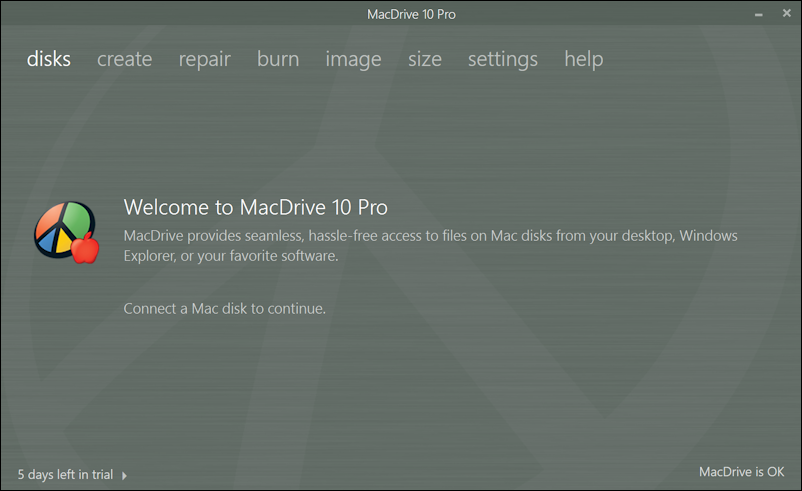Open the settings tab

(x=503, y=60)
